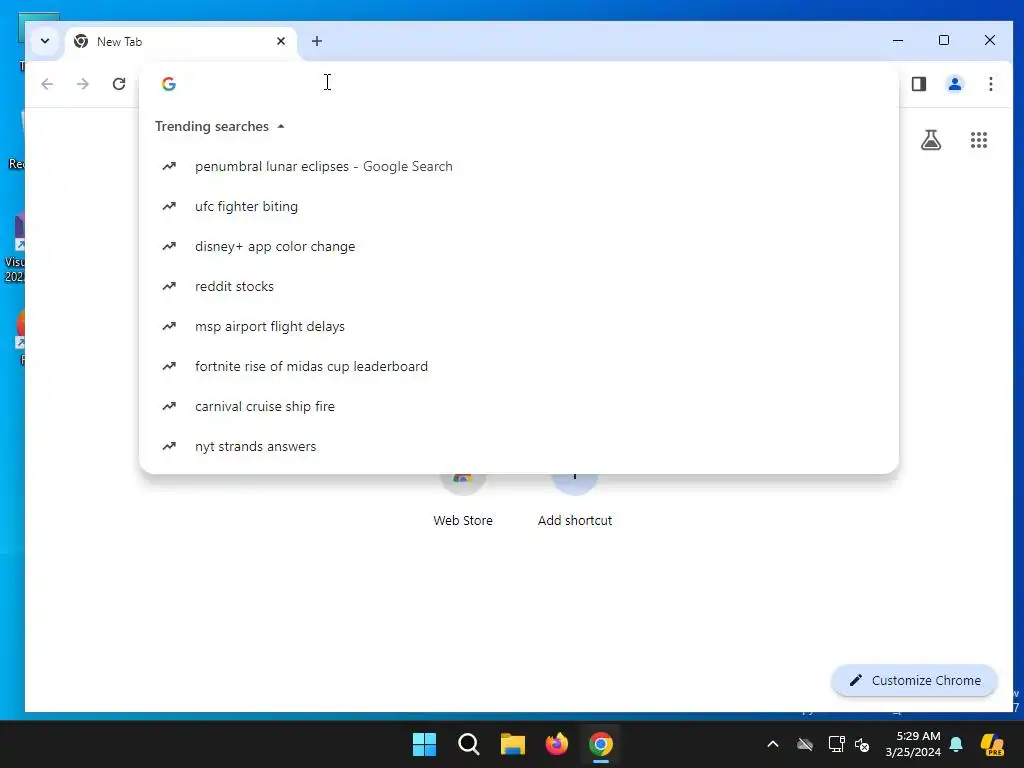
Task: Maximize the Chrome window
Action: pos(944,40)
